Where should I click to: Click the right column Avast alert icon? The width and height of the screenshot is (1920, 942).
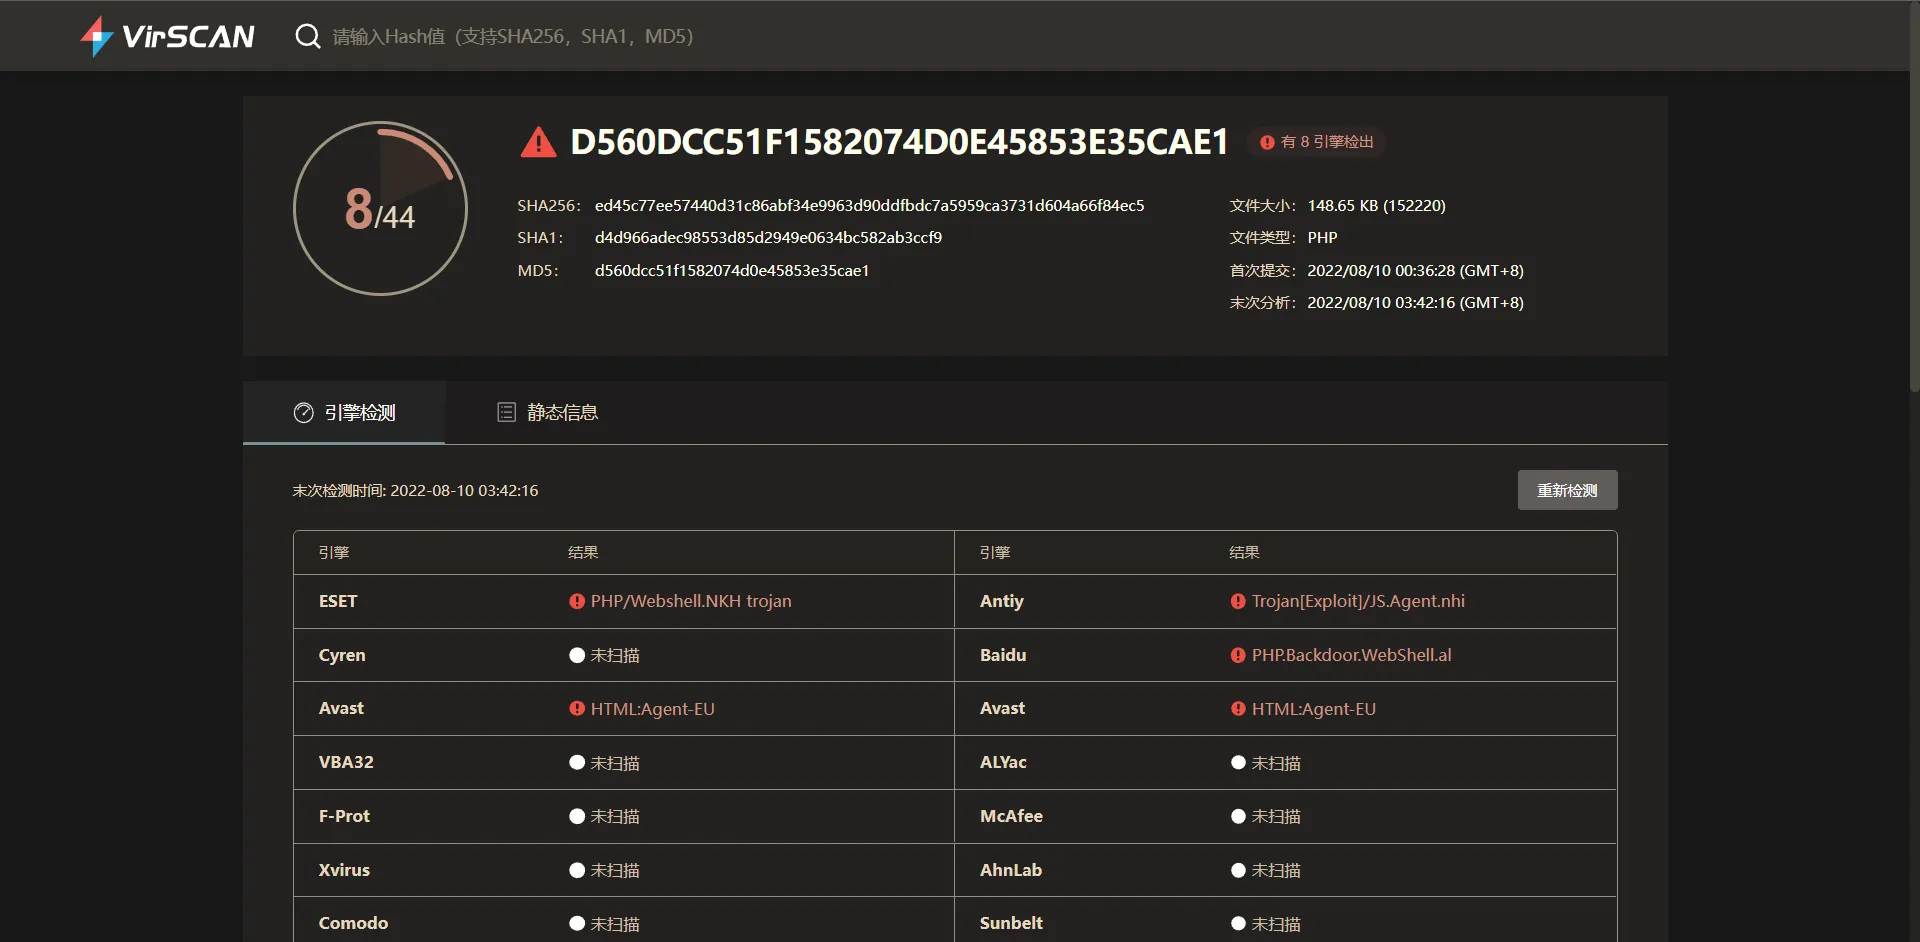pos(1238,708)
